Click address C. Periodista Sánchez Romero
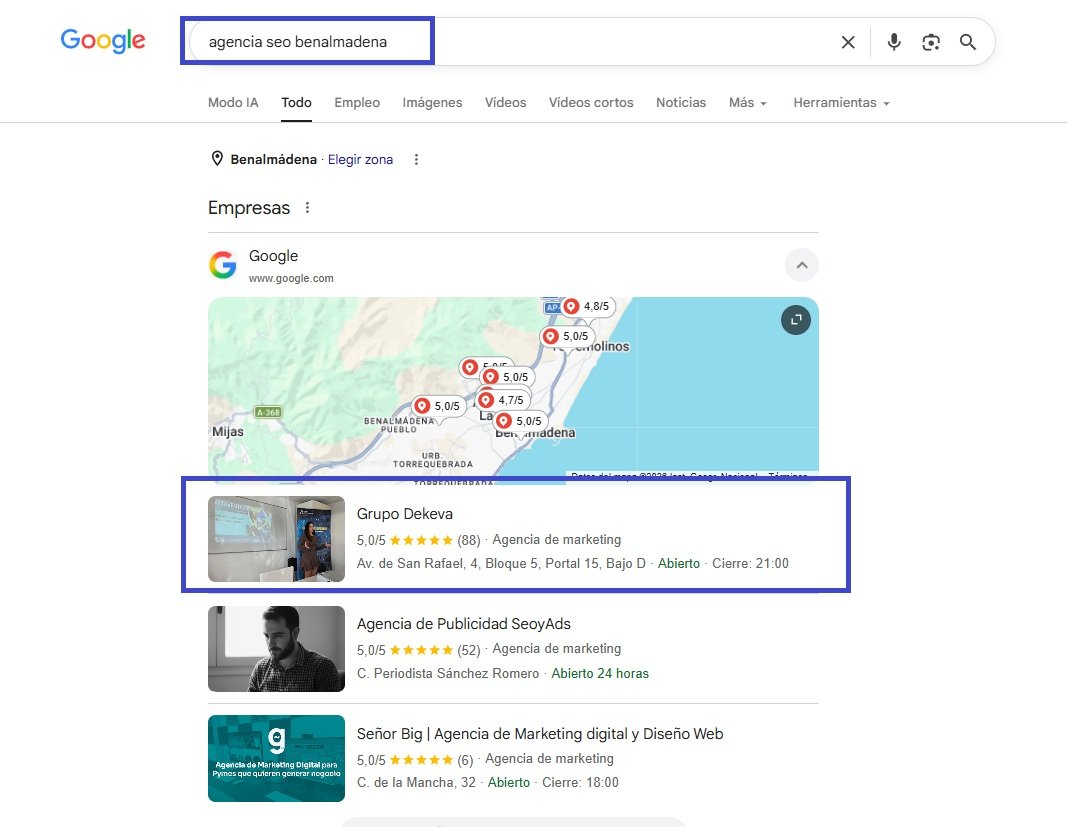 tap(448, 673)
